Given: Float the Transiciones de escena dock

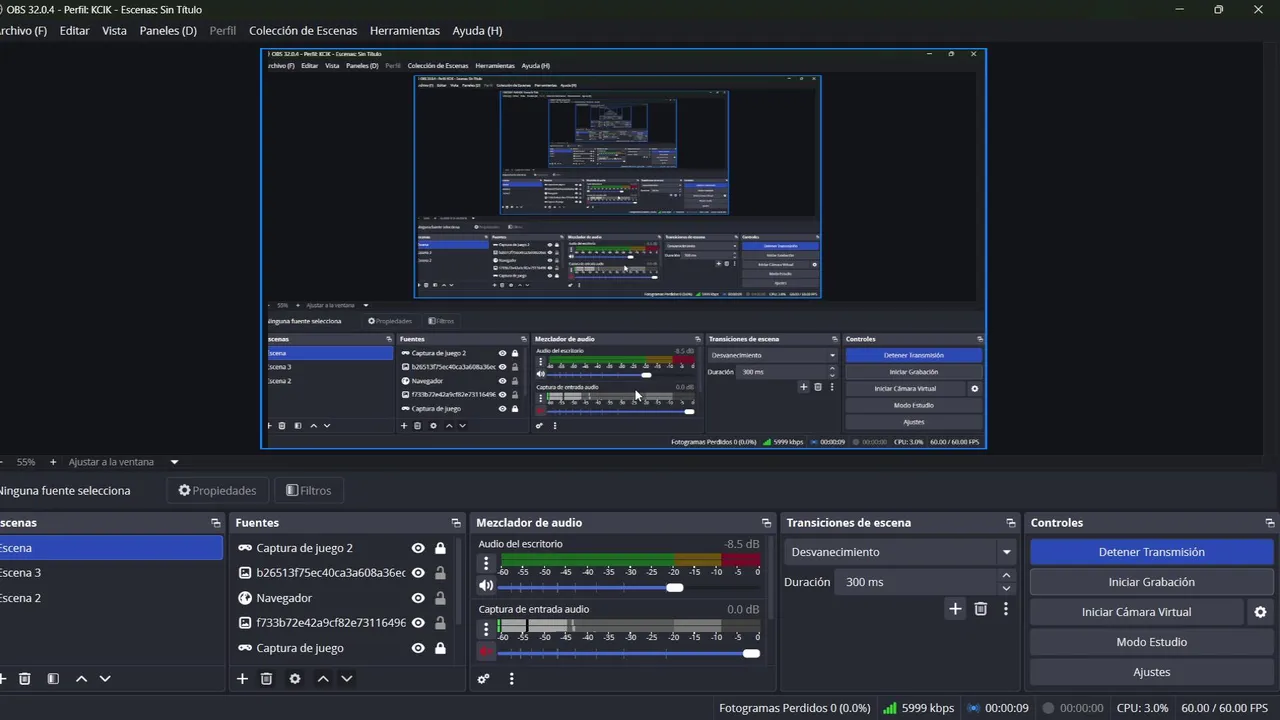Looking at the screenshot, I should point(1011,523).
